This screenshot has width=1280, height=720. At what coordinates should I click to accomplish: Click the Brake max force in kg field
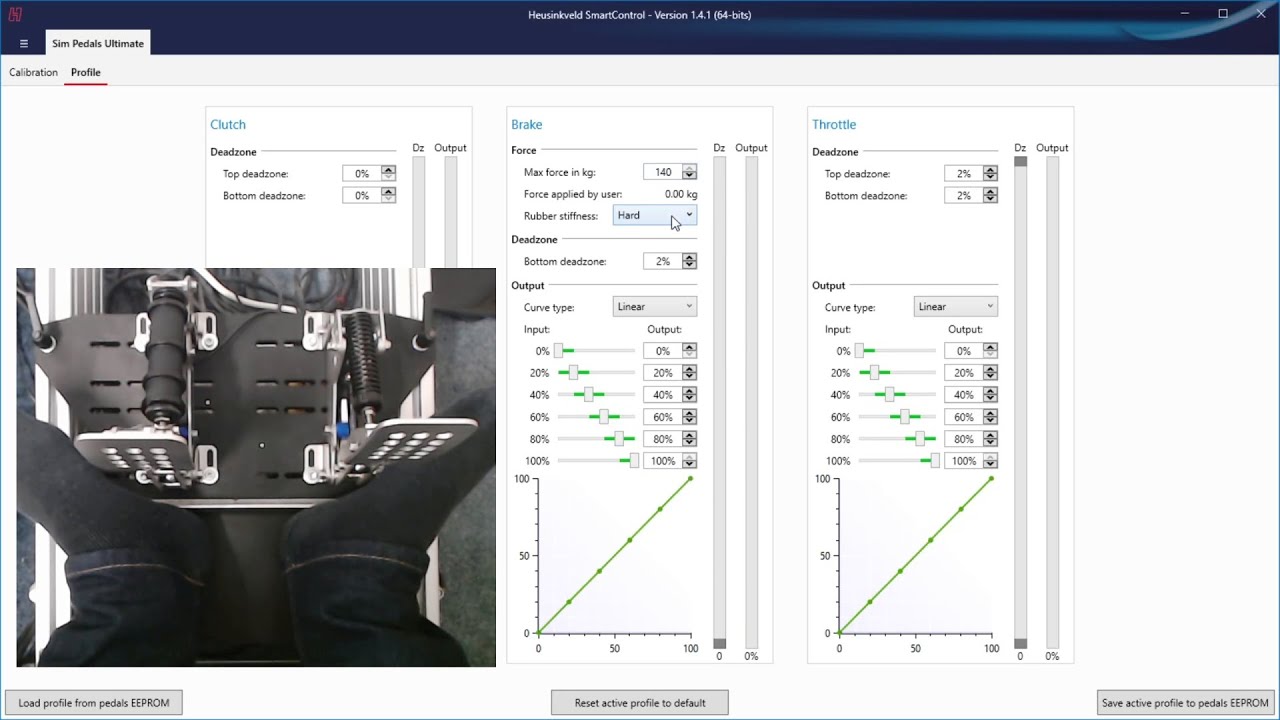pyautogui.click(x=662, y=172)
